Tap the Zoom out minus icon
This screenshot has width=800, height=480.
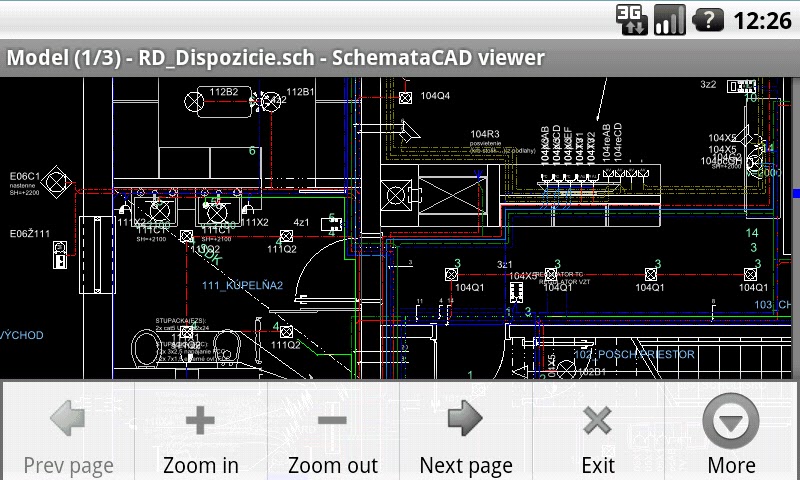[333, 420]
